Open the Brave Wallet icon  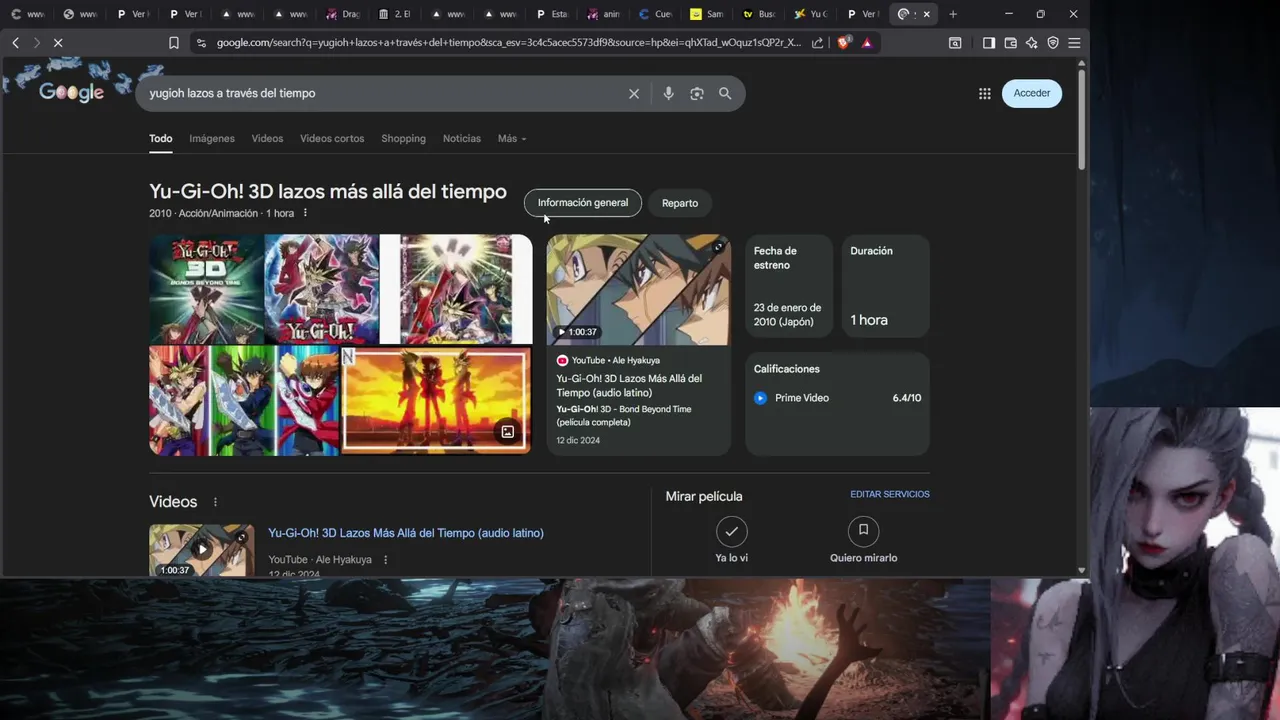click(x=1010, y=43)
